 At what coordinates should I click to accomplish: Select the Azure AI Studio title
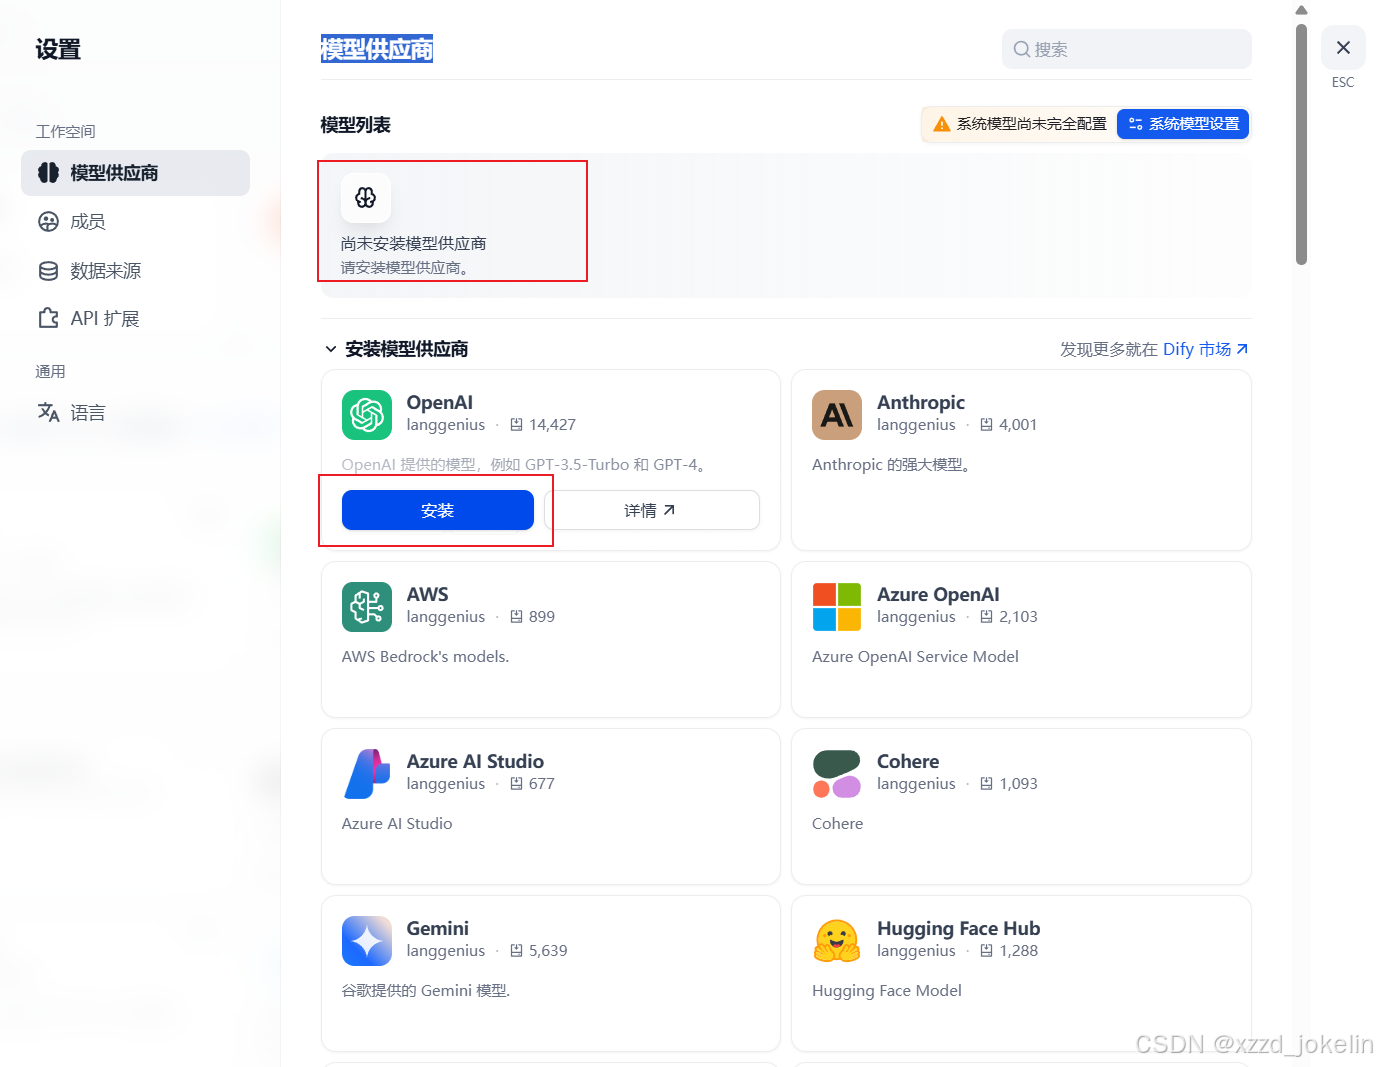[475, 761]
